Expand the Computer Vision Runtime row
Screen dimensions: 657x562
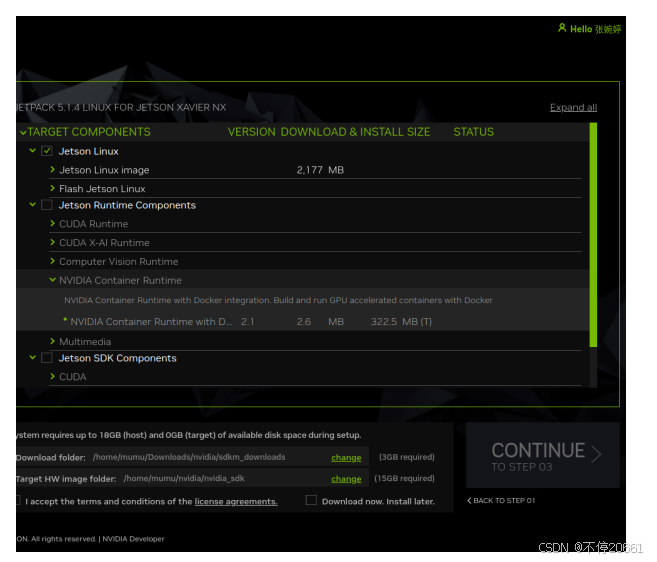(x=52, y=261)
